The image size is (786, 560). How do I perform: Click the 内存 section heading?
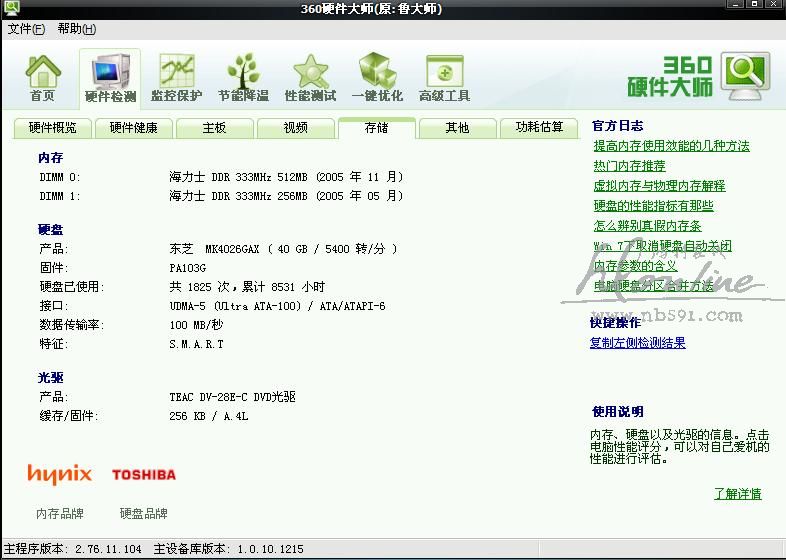click(x=51, y=158)
